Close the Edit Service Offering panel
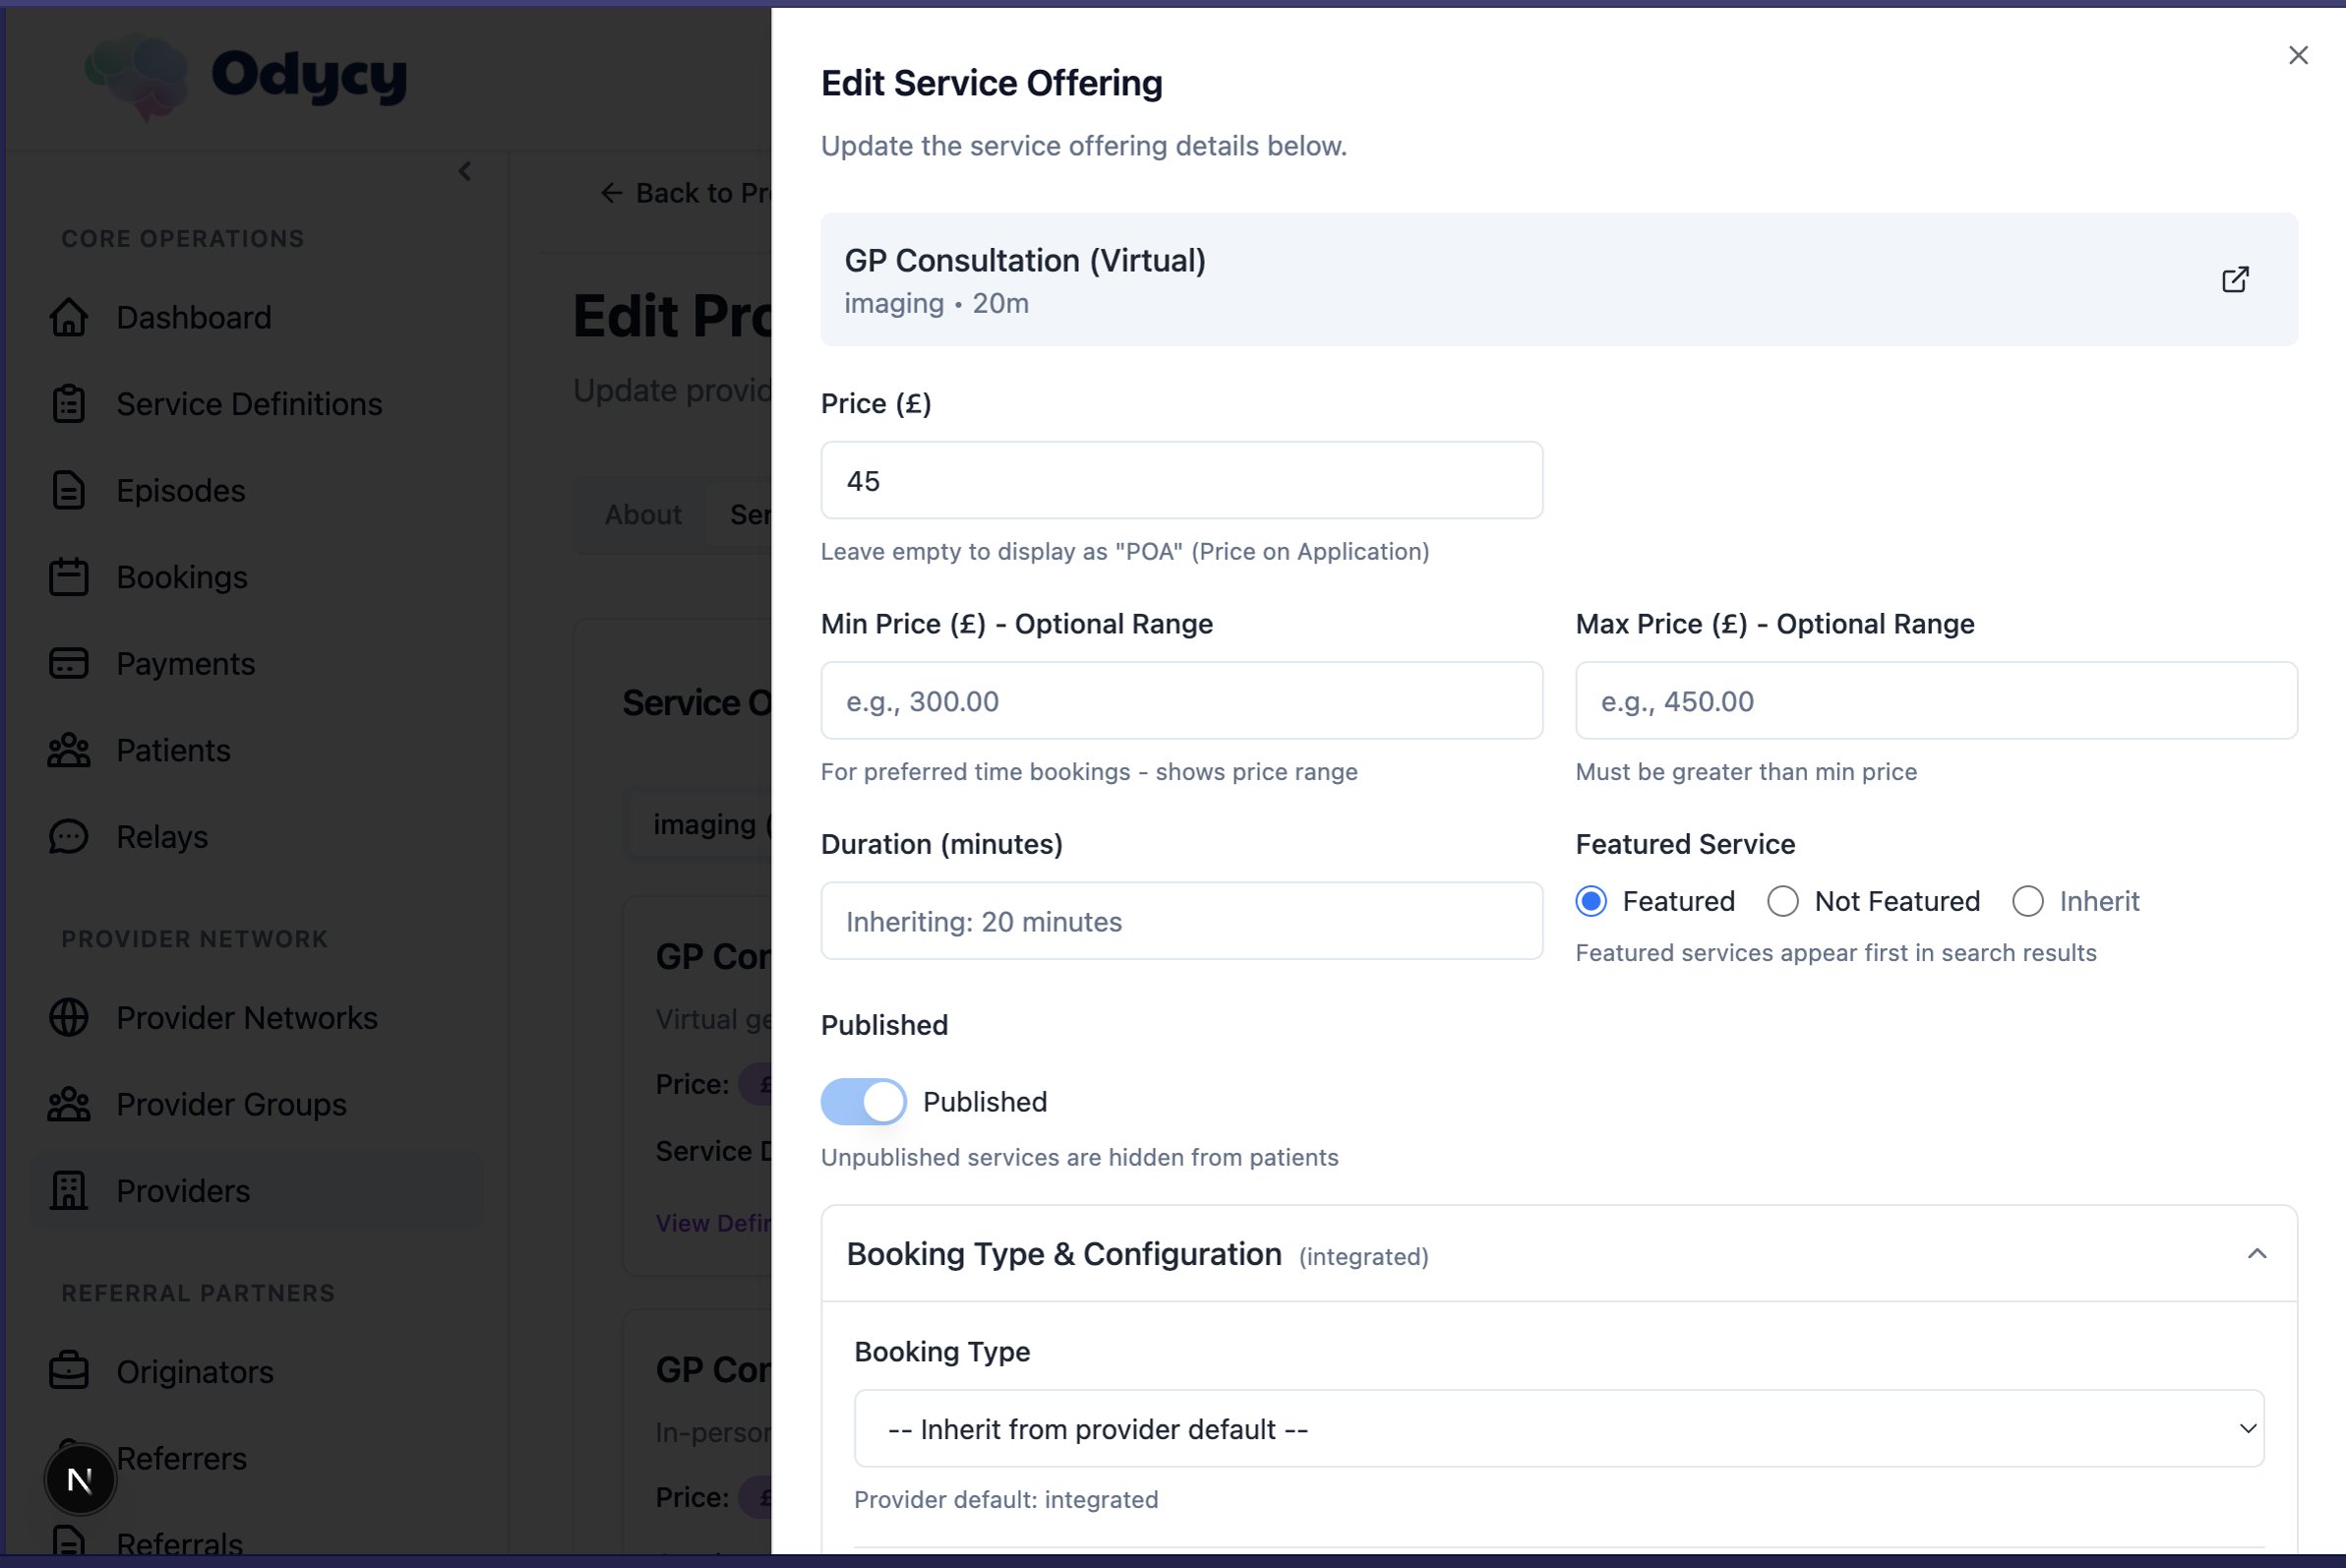Viewport: 2346px width, 1568px height. click(x=2298, y=55)
